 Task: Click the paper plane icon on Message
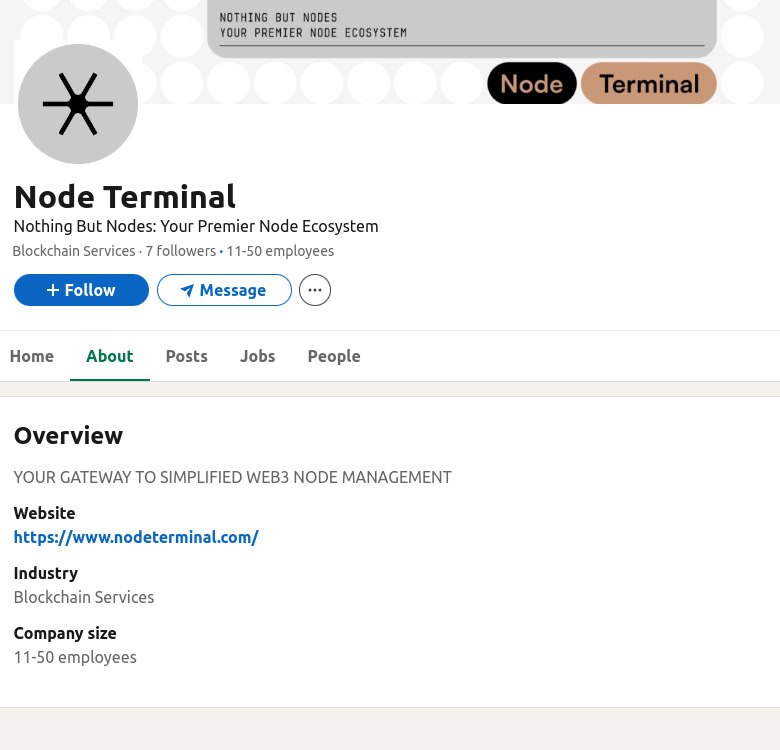click(186, 290)
